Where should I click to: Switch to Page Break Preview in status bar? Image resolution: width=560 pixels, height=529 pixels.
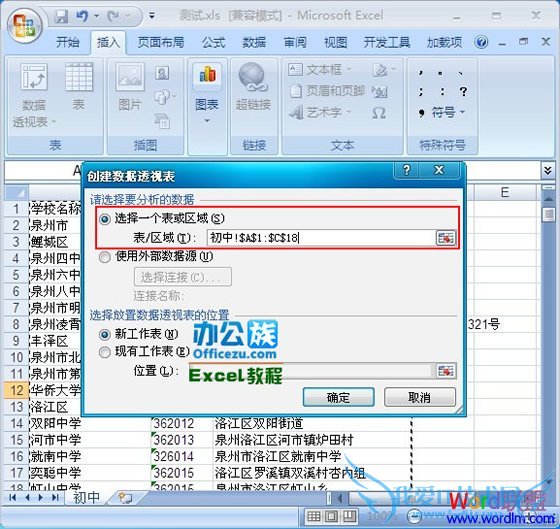(349, 516)
